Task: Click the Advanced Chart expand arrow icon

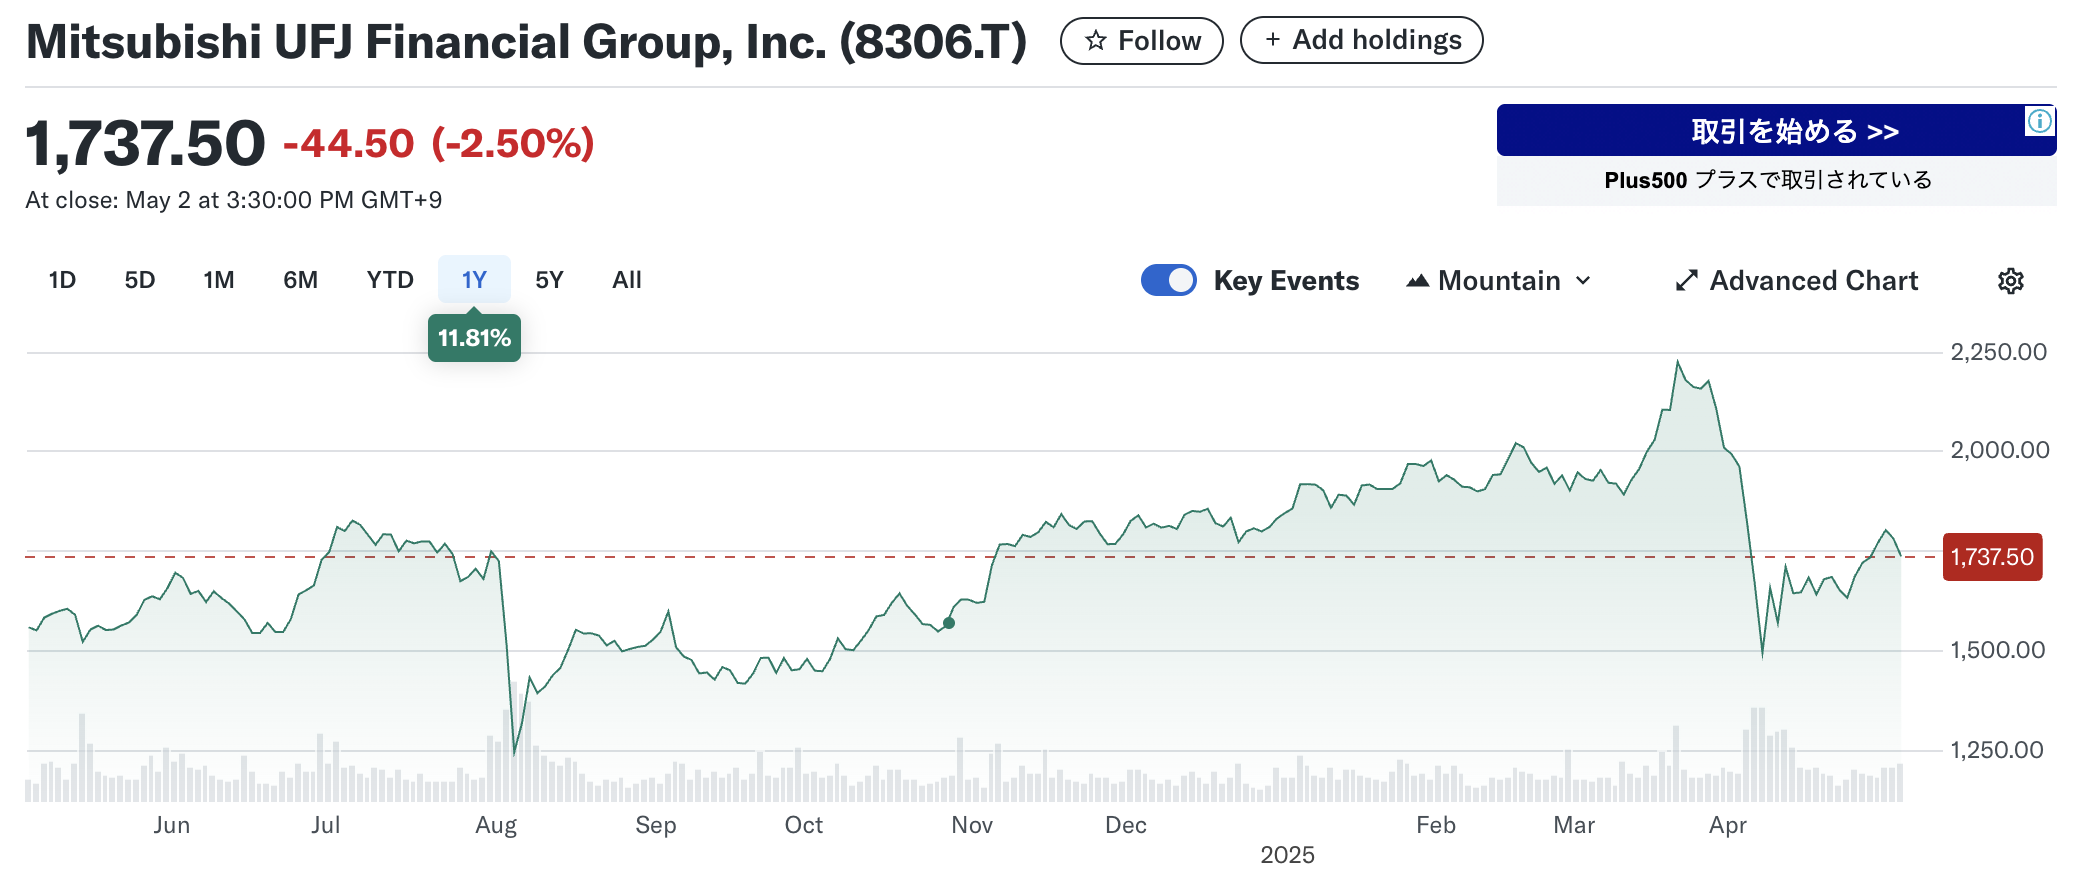Action: click(x=1686, y=281)
